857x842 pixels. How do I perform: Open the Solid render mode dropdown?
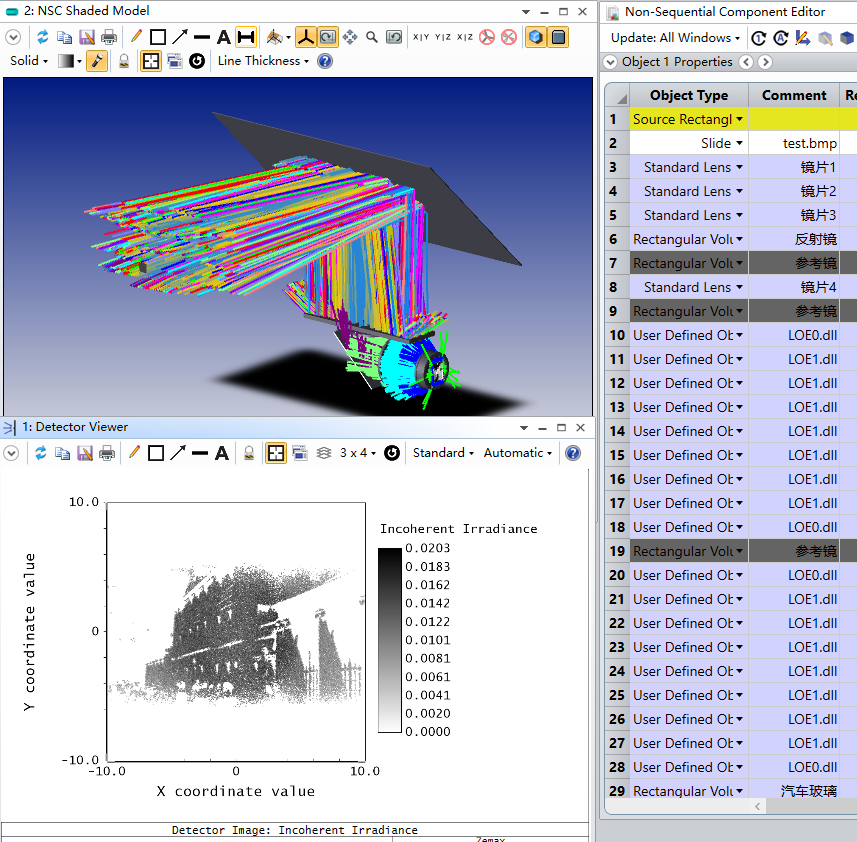[29, 61]
